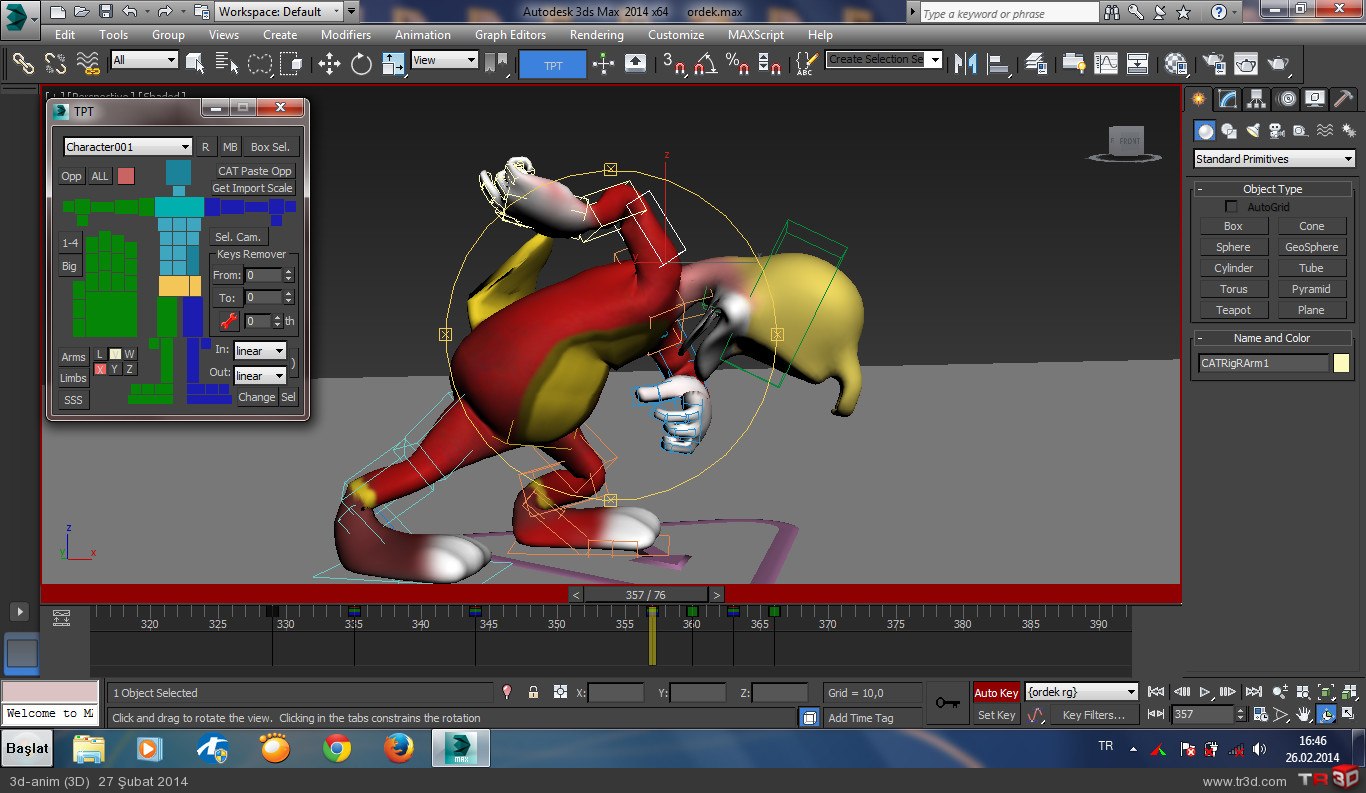Open the Workspace: Default dropdown
The height and width of the screenshot is (793, 1366).
click(x=279, y=12)
